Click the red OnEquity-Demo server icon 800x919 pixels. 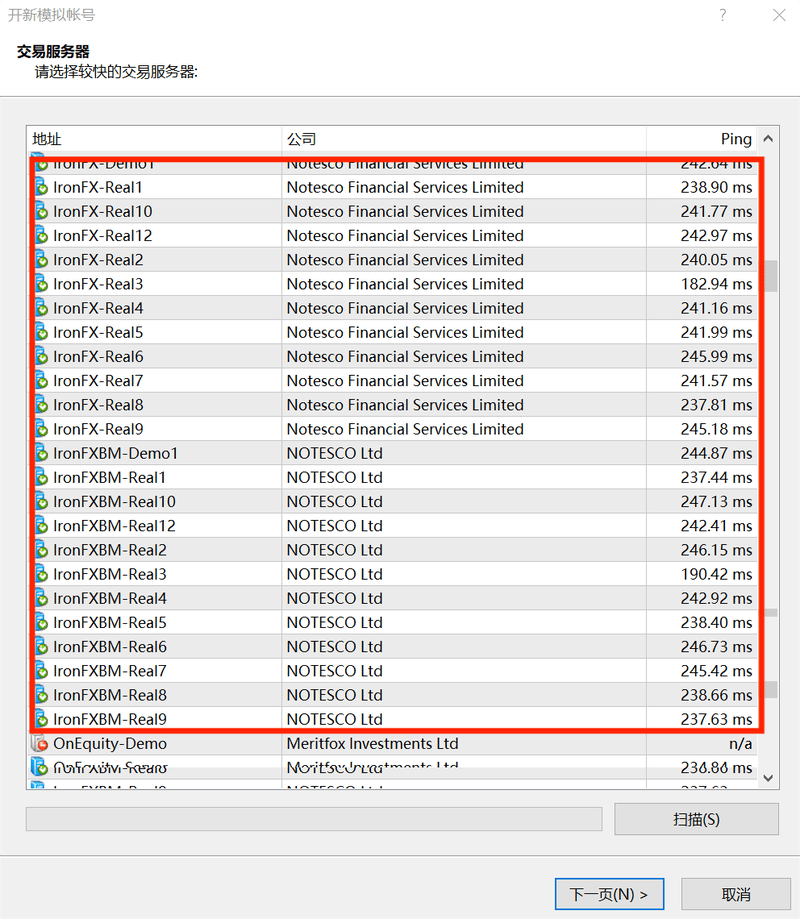coord(40,743)
